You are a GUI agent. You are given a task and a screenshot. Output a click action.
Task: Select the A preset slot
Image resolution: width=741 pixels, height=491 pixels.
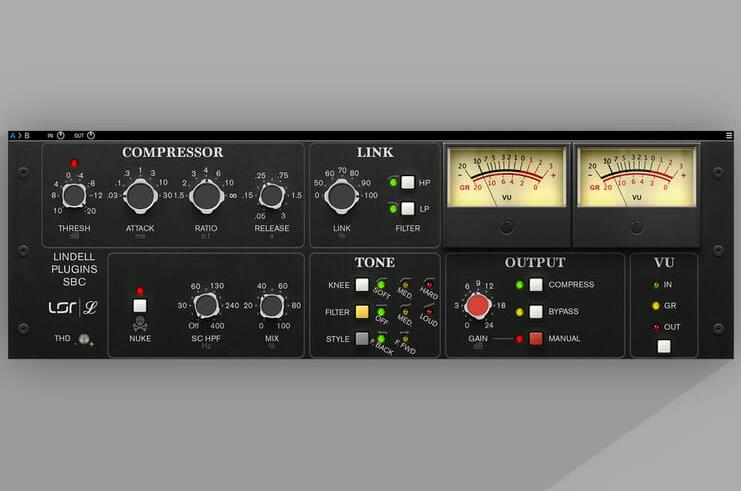13,136
